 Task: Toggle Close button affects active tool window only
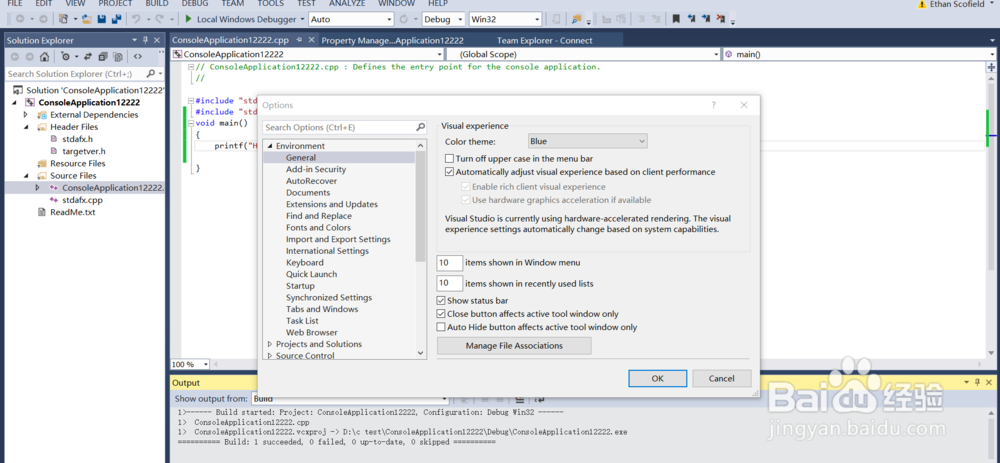(x=441, y=314)
